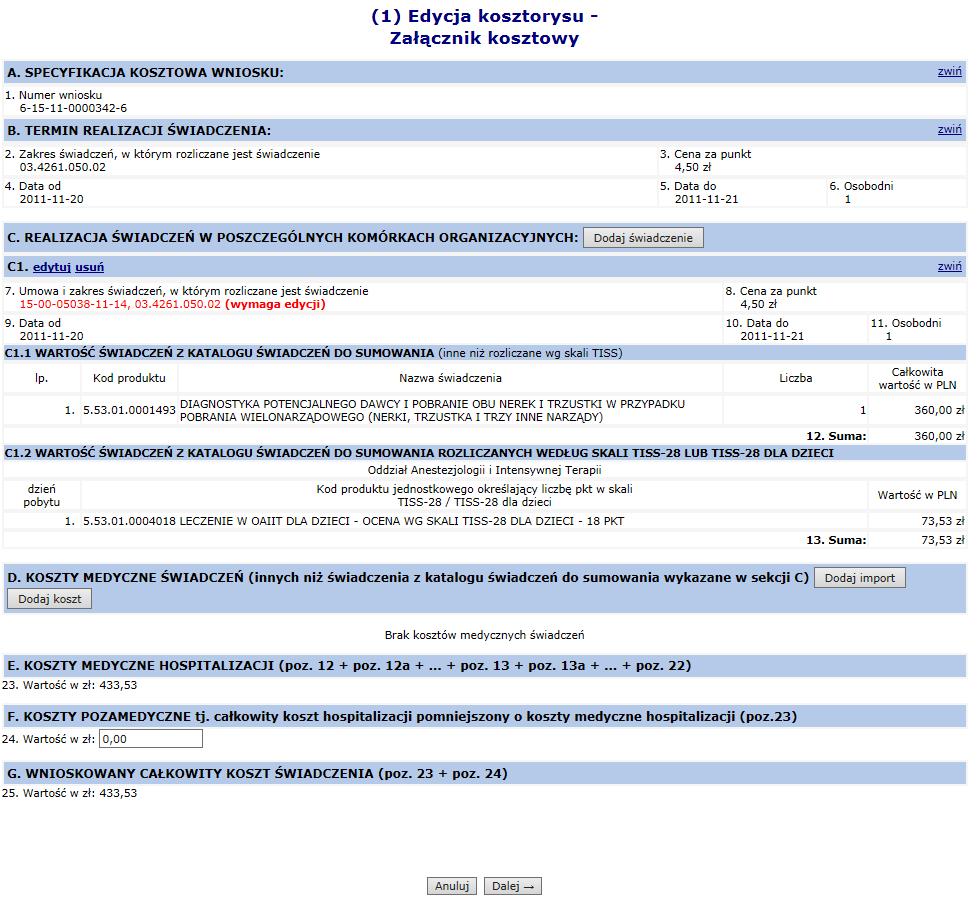Screen dimensions: 980x902
Task: Click the Anuluj button
Action: coord(452,886)
